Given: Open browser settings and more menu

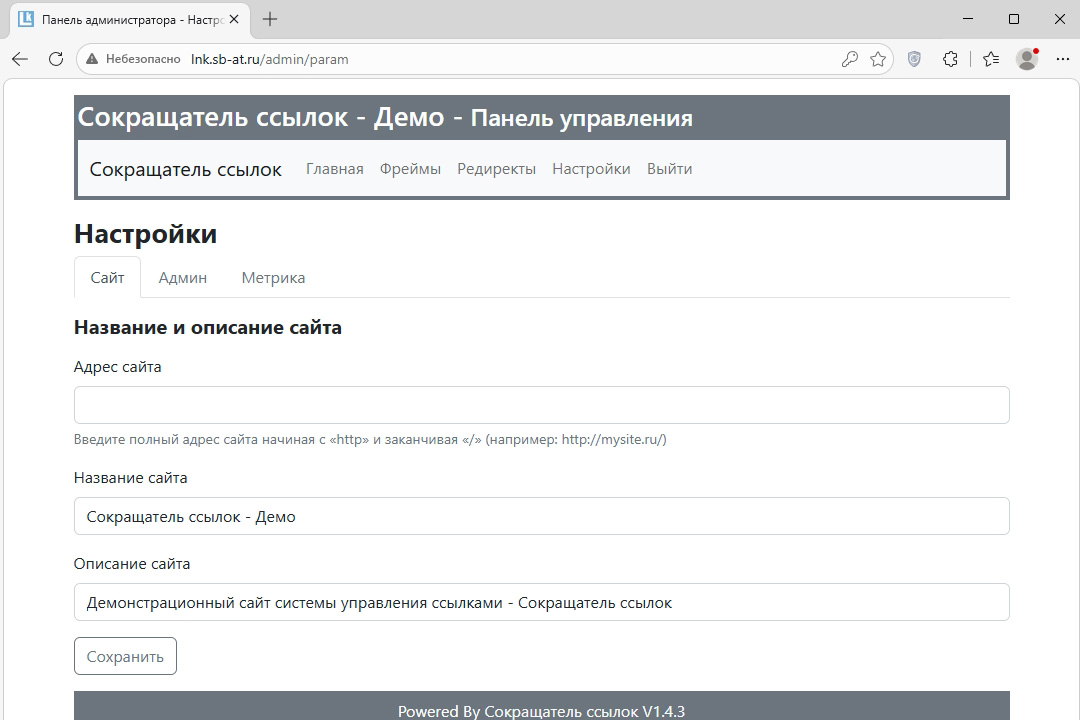Looking at the screenshot, I should [1061, 59].
